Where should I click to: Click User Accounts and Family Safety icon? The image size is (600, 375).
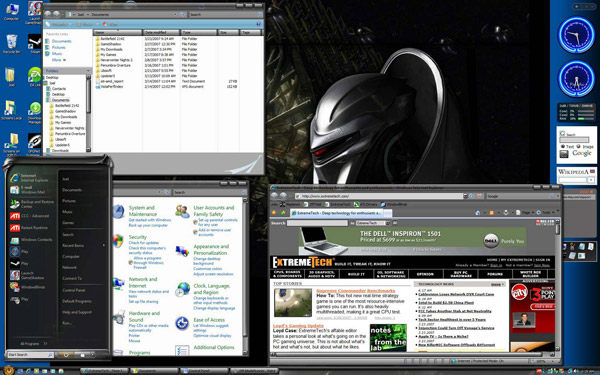[x=182, y=211]
